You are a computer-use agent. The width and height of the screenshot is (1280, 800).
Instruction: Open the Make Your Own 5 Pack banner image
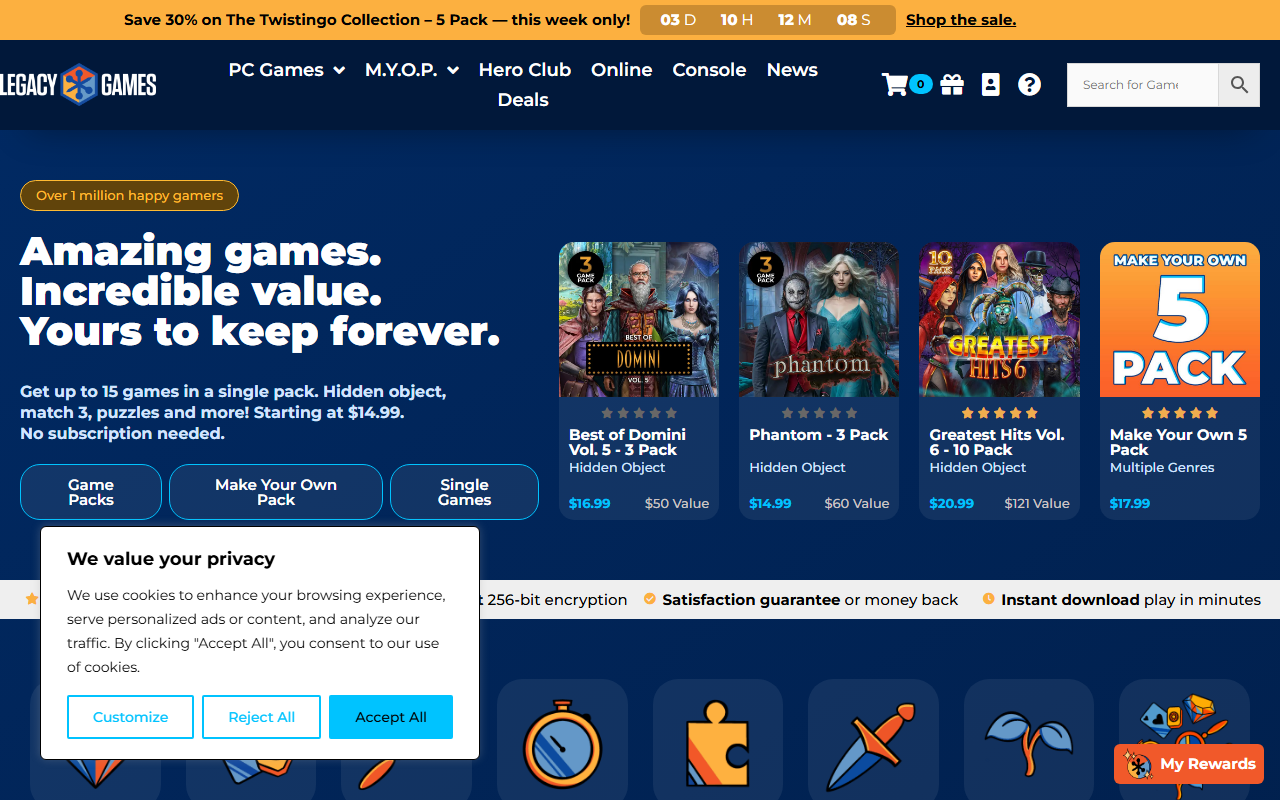(x=1180, y=320)
